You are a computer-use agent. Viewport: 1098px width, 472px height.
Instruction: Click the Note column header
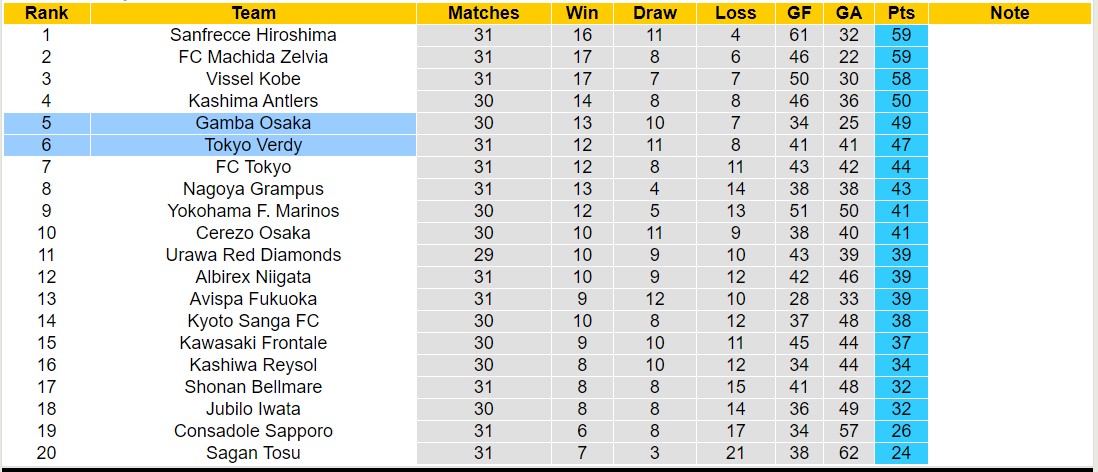click(x=1009, y=13)
